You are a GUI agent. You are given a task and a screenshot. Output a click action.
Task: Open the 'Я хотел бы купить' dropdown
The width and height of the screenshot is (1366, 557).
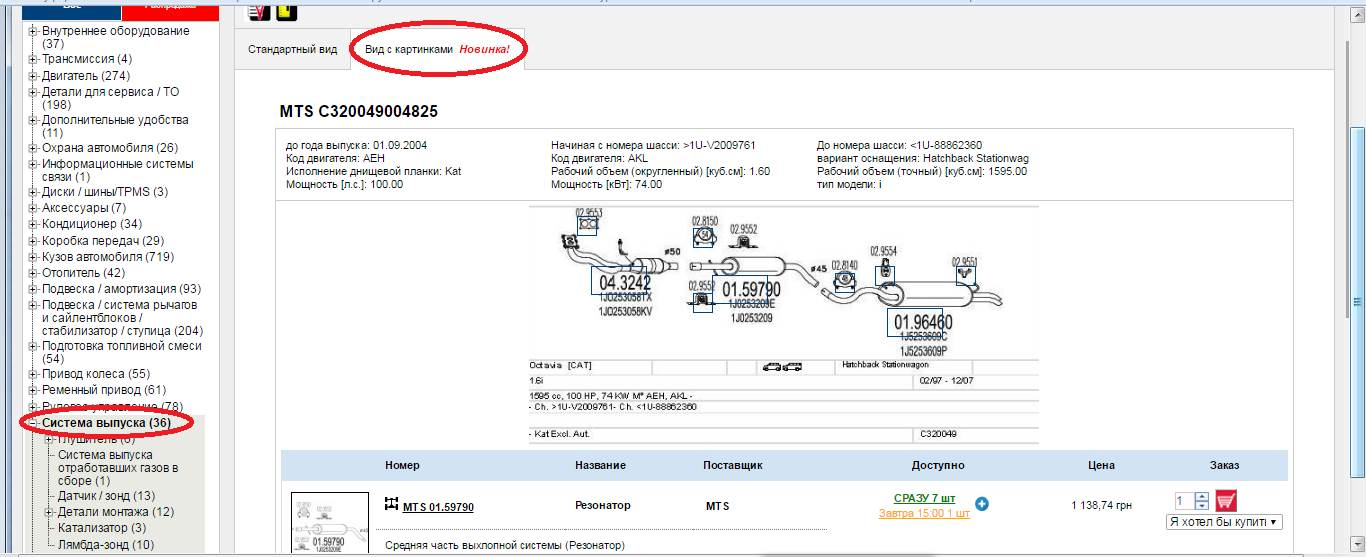1224,522
